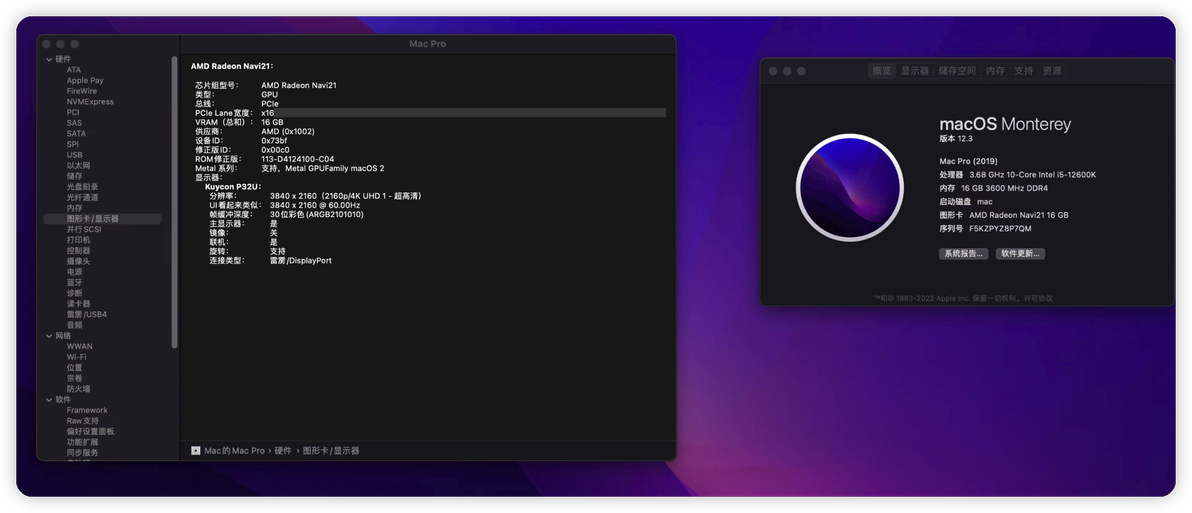Select 储存 in the sidebar
This screenshot has width=1192, height=513.
coord(74,176)
